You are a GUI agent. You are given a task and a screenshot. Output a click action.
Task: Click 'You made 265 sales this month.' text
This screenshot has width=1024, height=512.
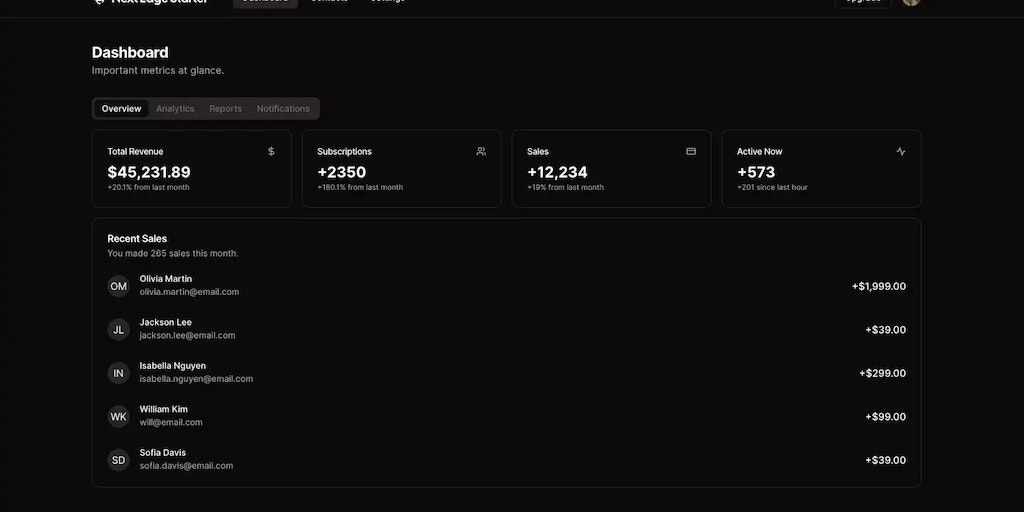[x=173, y=253]
